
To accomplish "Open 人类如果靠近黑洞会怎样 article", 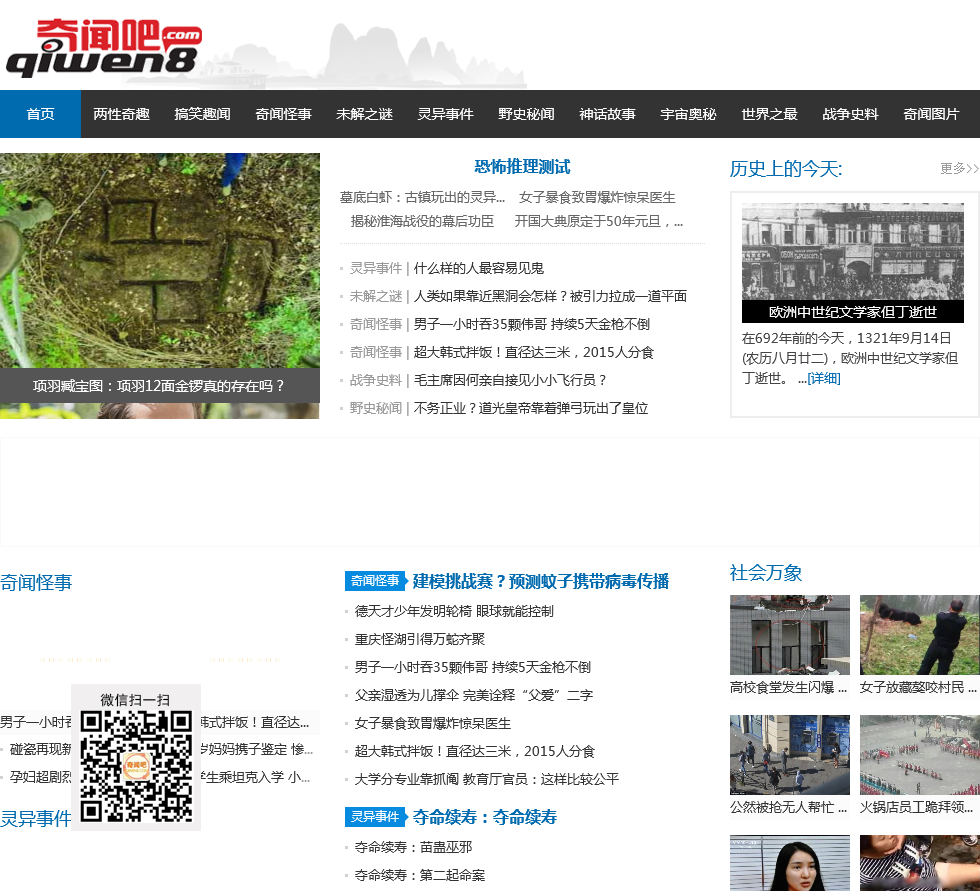I will coord(550,296).
